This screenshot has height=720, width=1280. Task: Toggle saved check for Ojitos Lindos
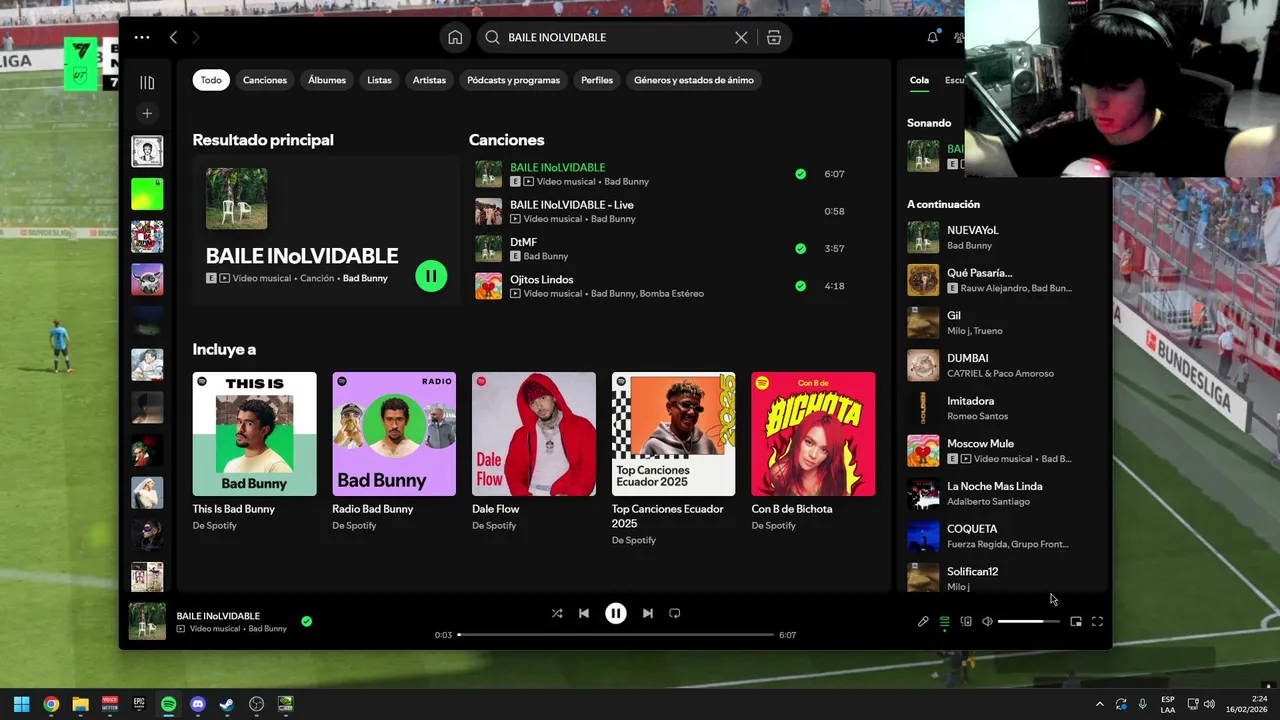pyautogui.click(x=800, y=286)
